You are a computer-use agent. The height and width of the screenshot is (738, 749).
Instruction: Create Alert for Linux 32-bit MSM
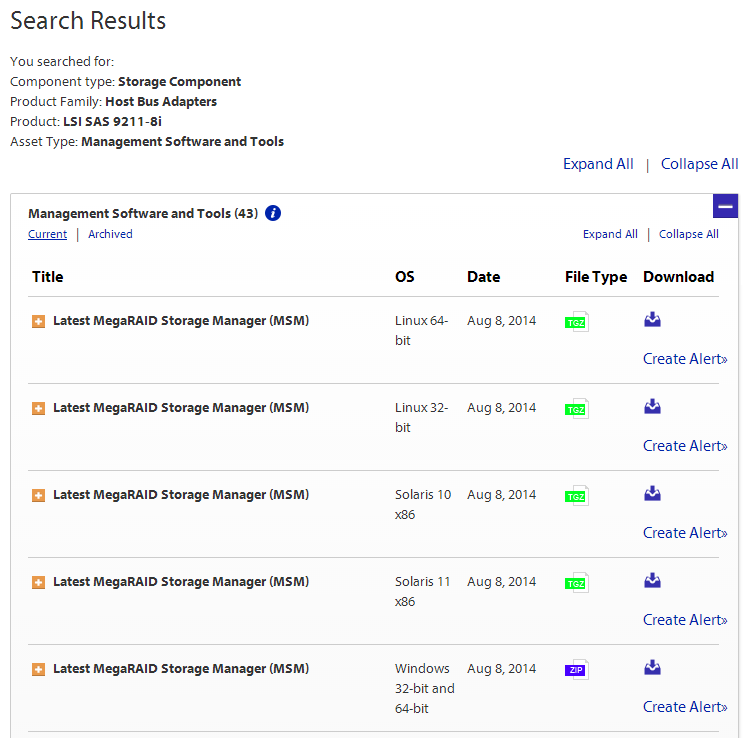pyautogui.click(x=685, y=446)
